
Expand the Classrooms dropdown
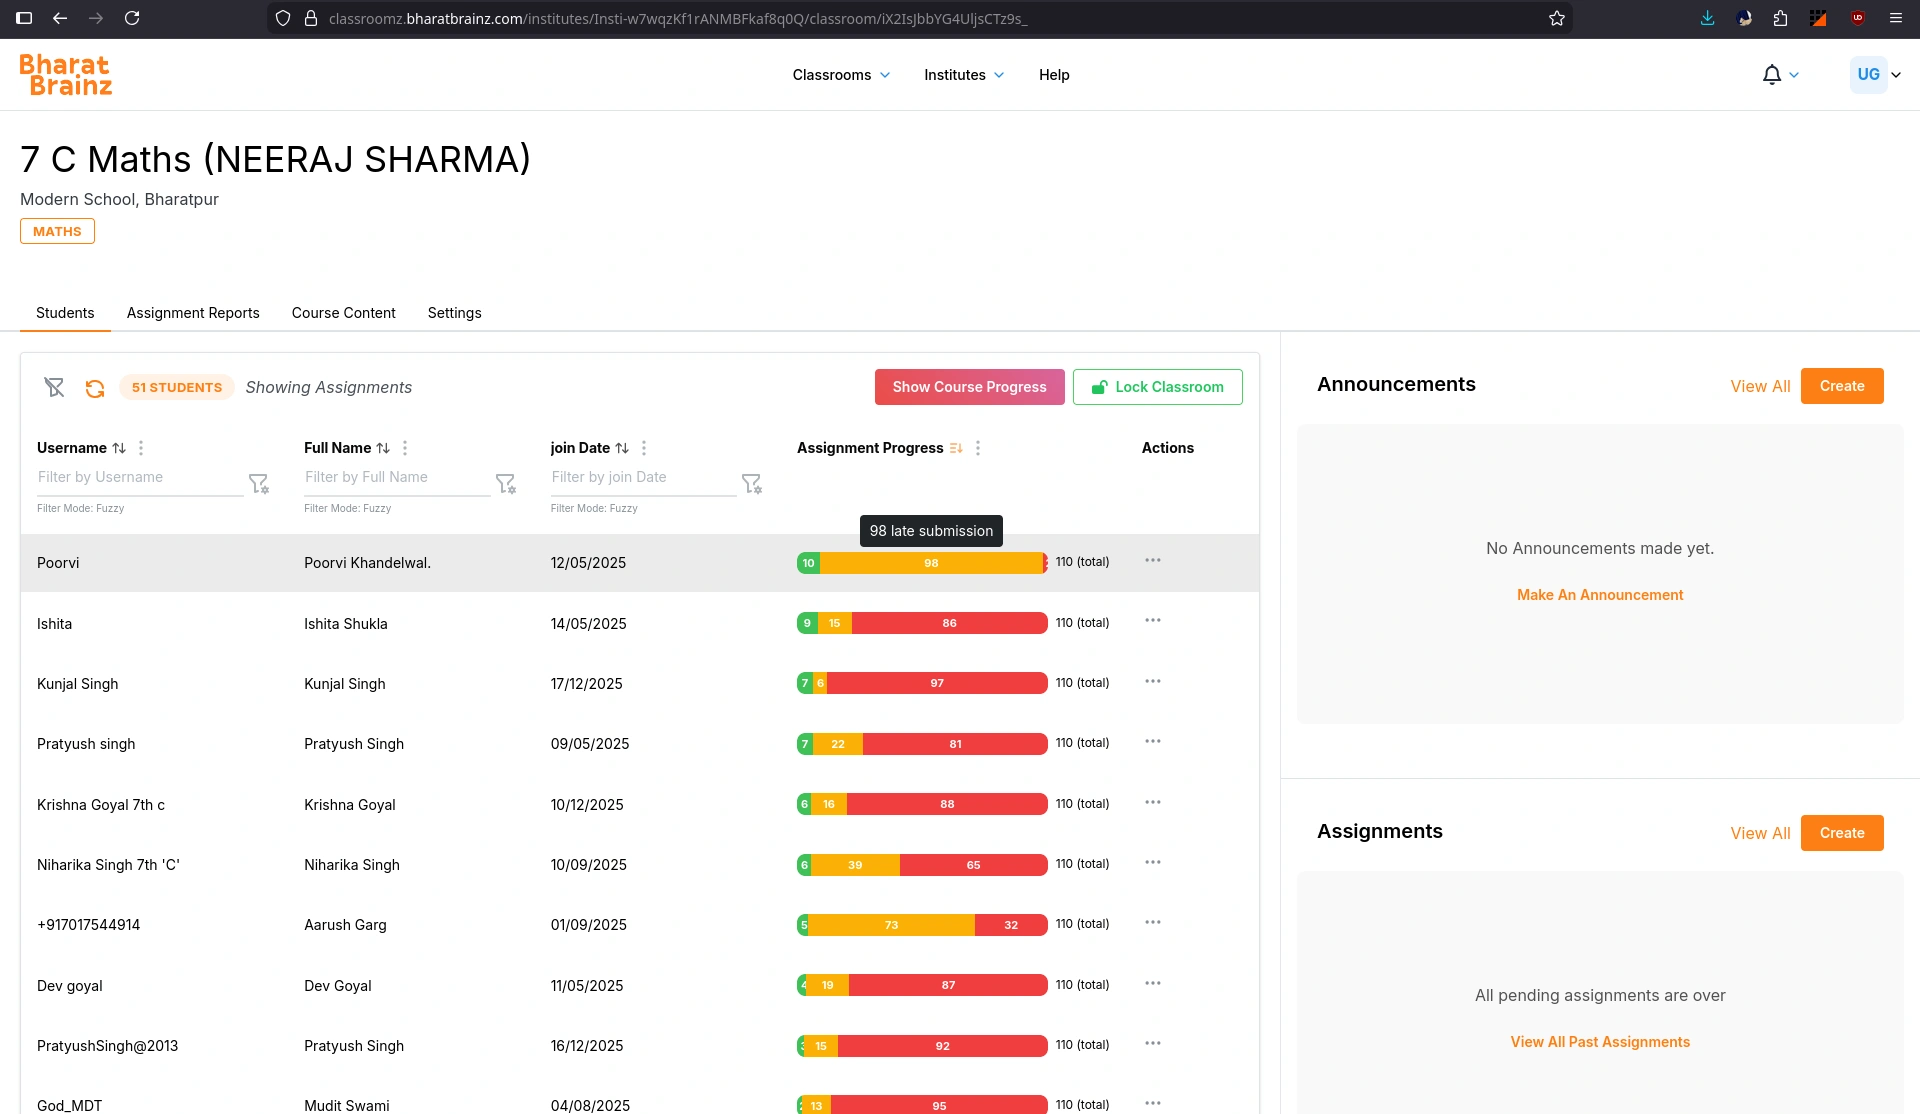(841, 75)
